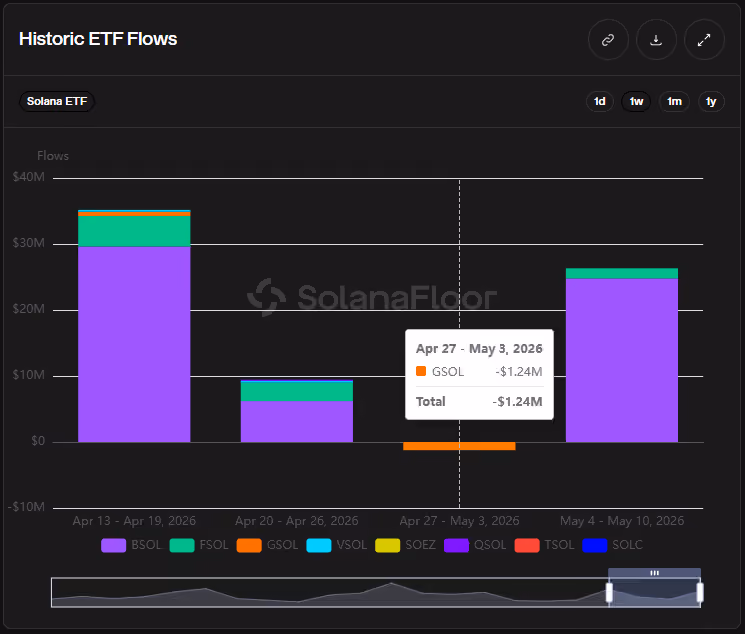Click the green FSOL segment for Apr 20 - Apr 26
The image size is (745, 634).
click(296, 392)
